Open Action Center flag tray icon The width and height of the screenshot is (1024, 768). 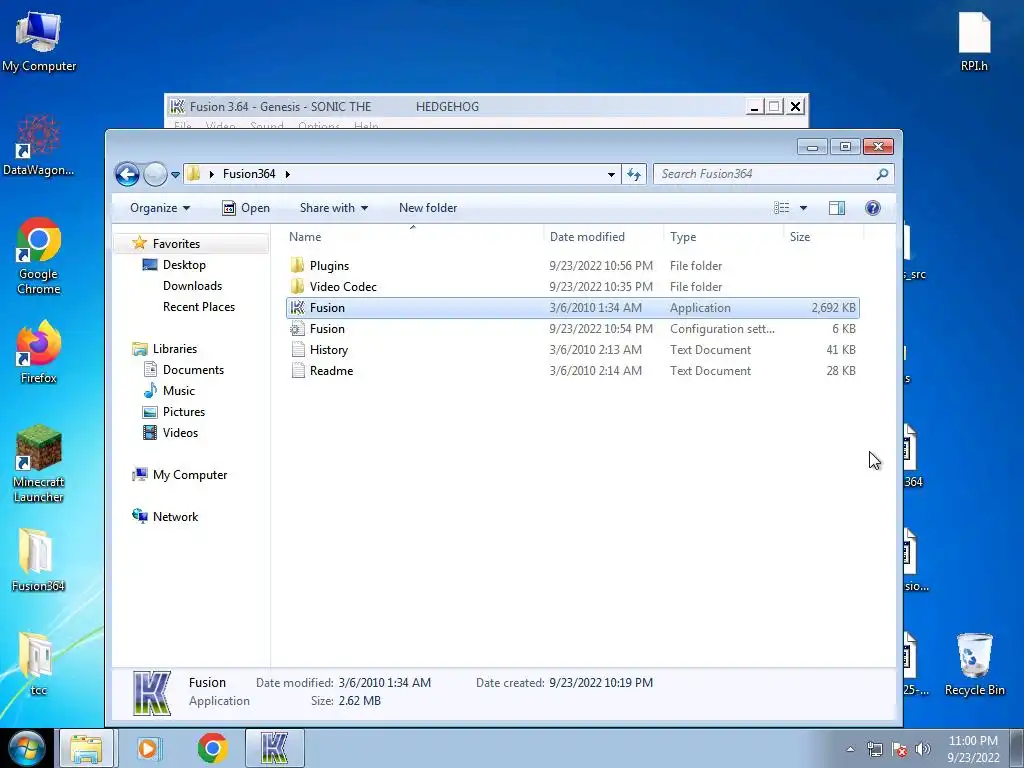899,749
